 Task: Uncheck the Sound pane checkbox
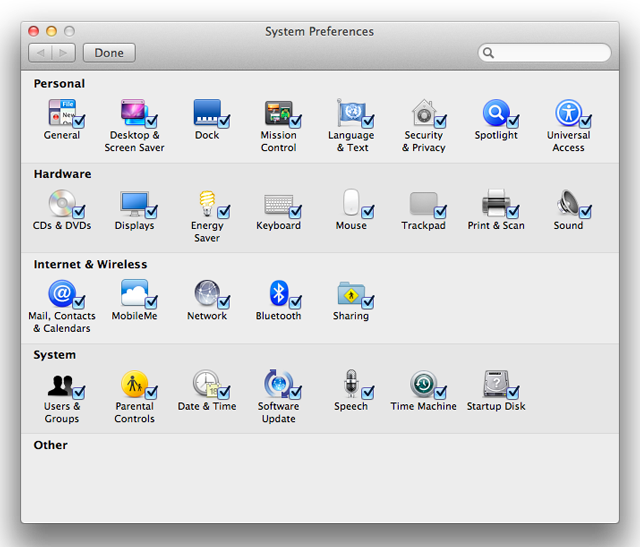(x=585, y=211)
